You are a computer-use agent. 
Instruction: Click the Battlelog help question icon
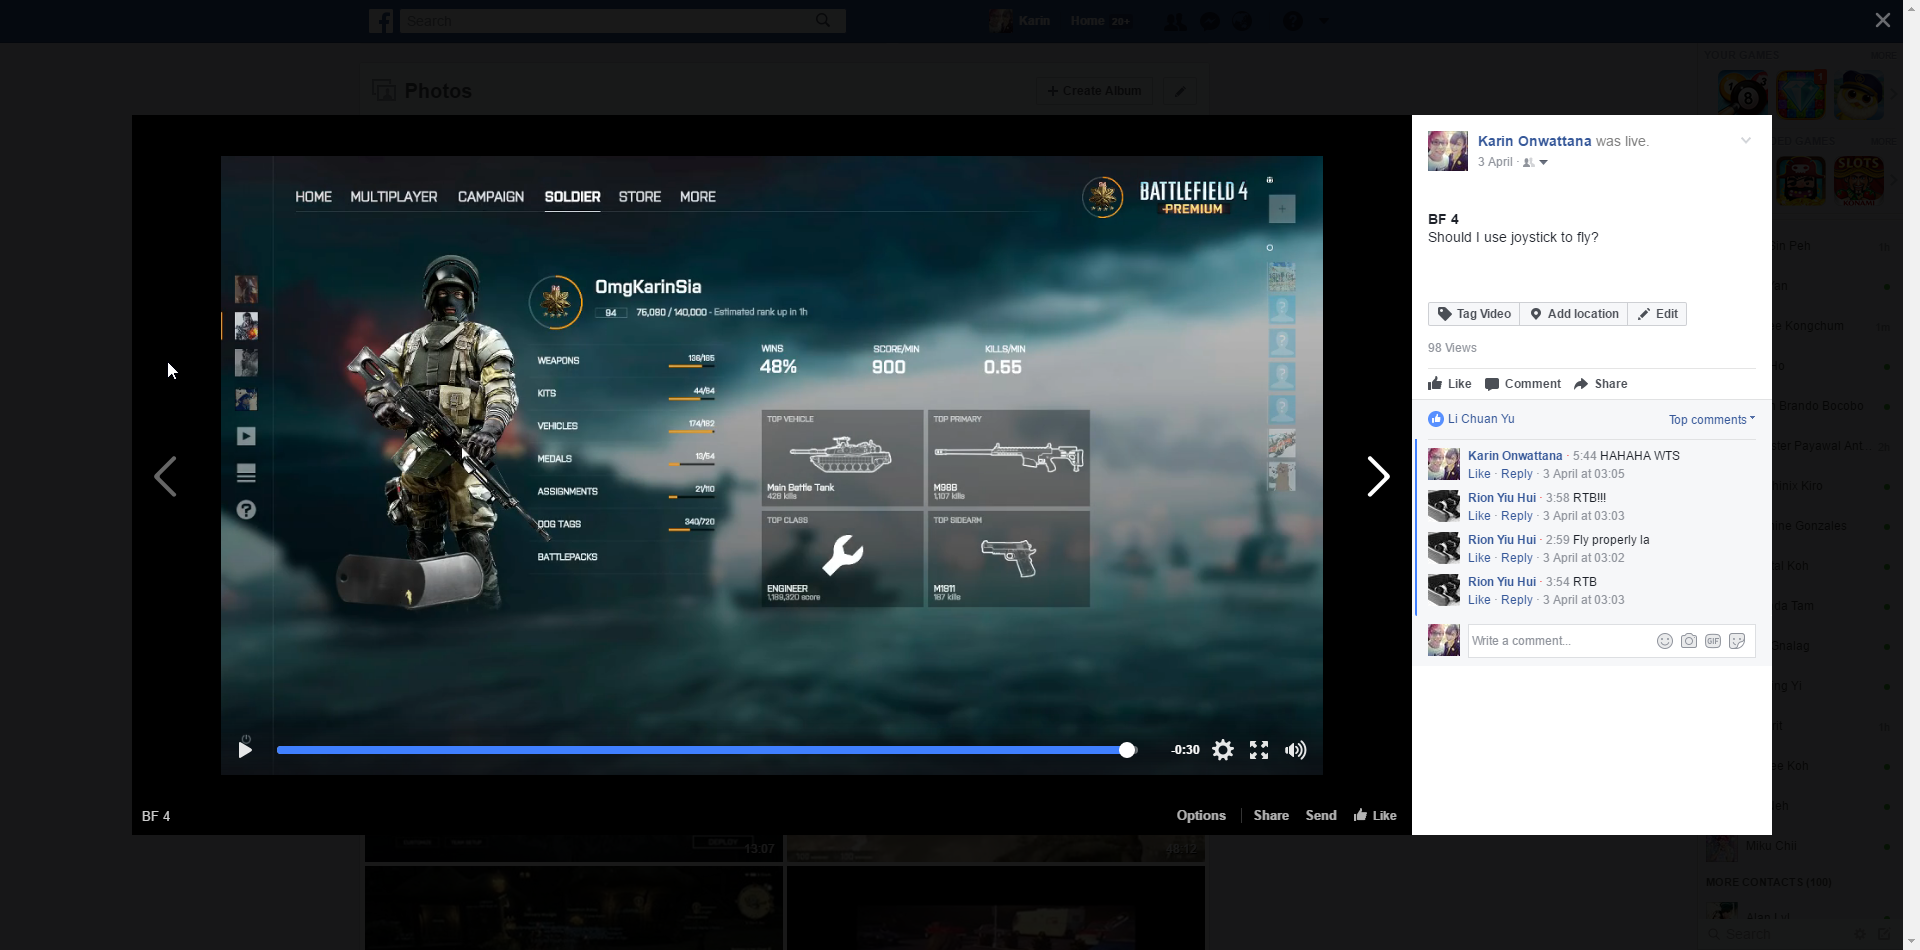point(246,510)
